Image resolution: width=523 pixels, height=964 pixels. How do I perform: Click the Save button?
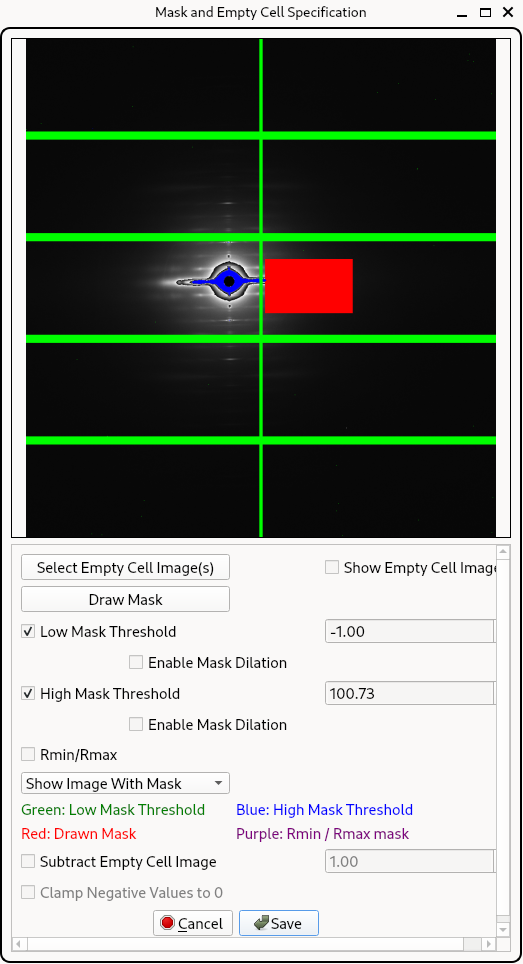point(279,923)
